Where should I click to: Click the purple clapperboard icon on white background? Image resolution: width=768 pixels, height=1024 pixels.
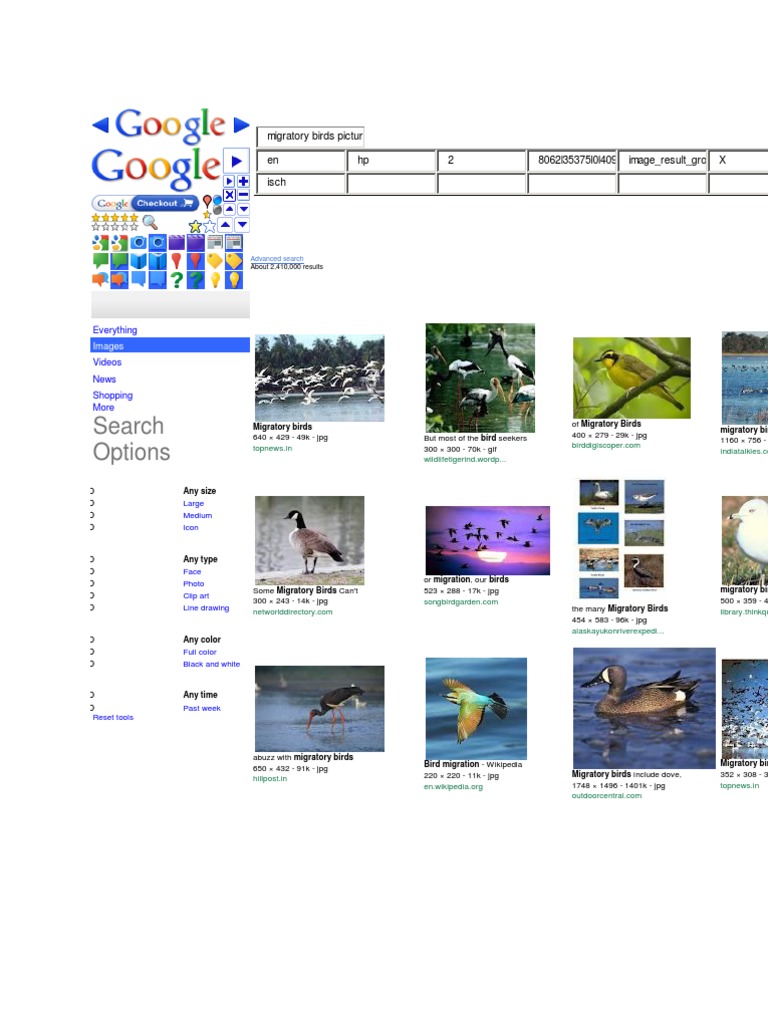[x=176, y=243]
